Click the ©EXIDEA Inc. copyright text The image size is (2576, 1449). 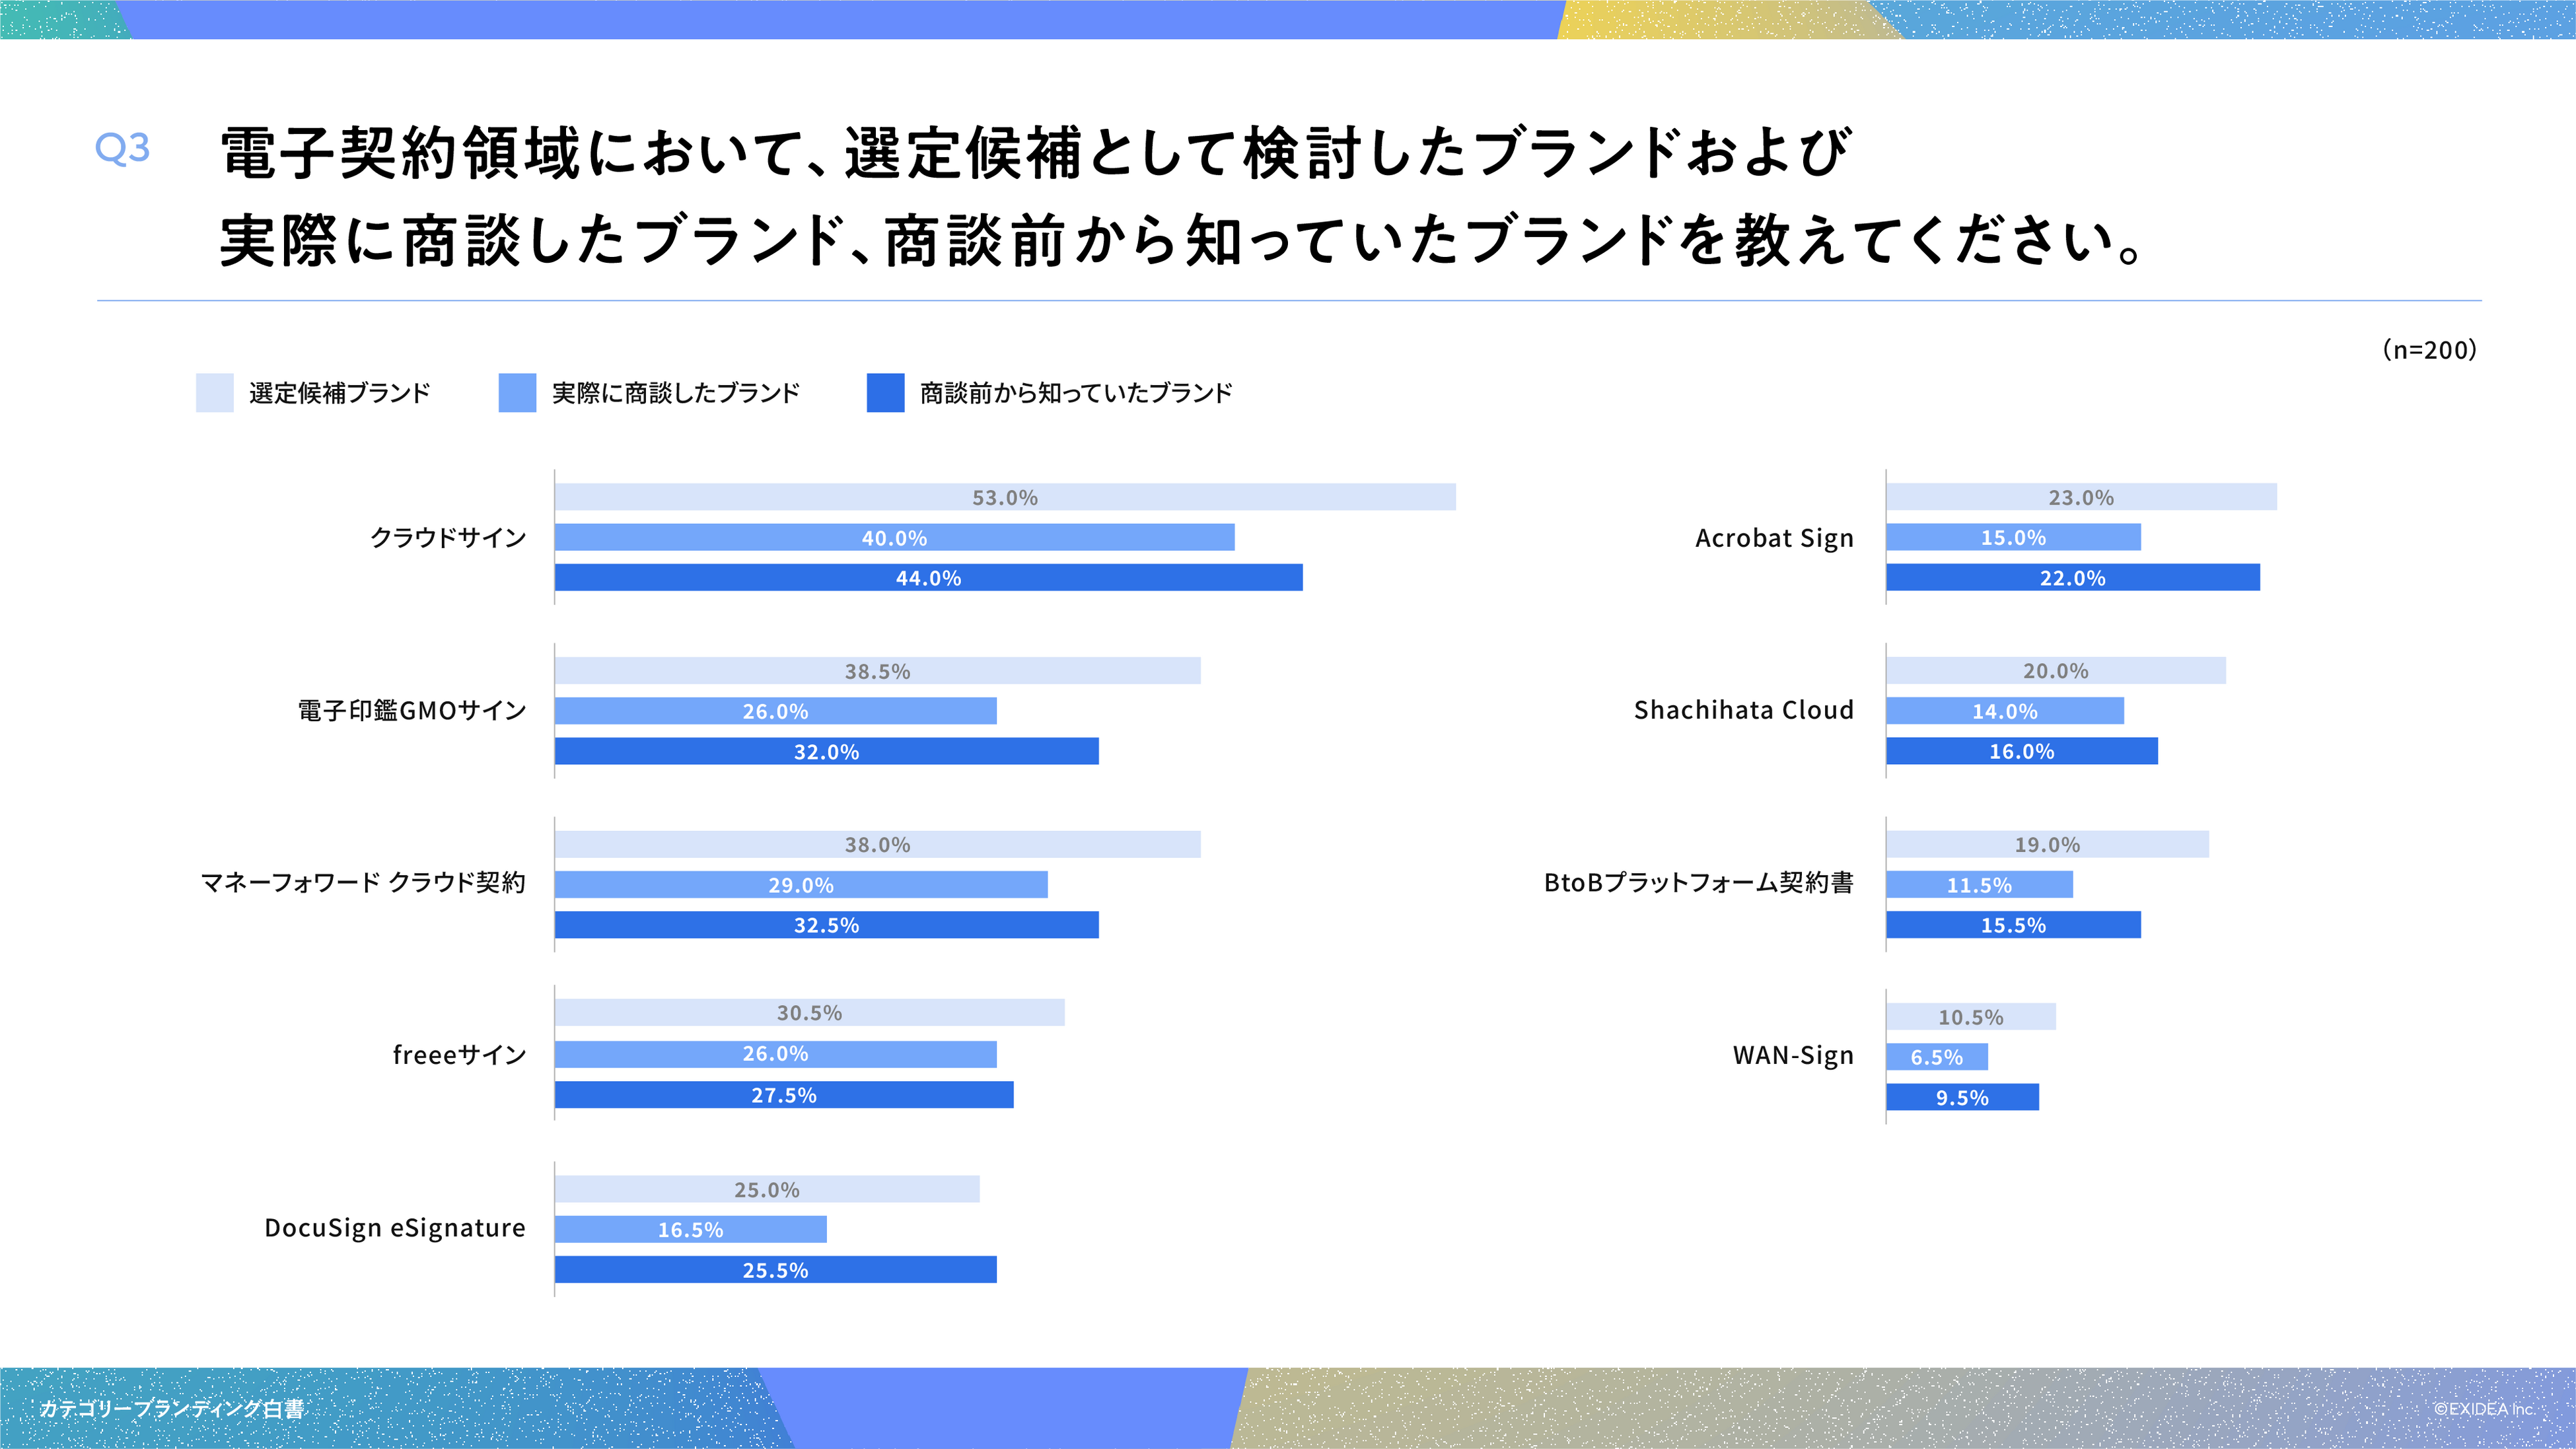[x=2483, y=1409]
